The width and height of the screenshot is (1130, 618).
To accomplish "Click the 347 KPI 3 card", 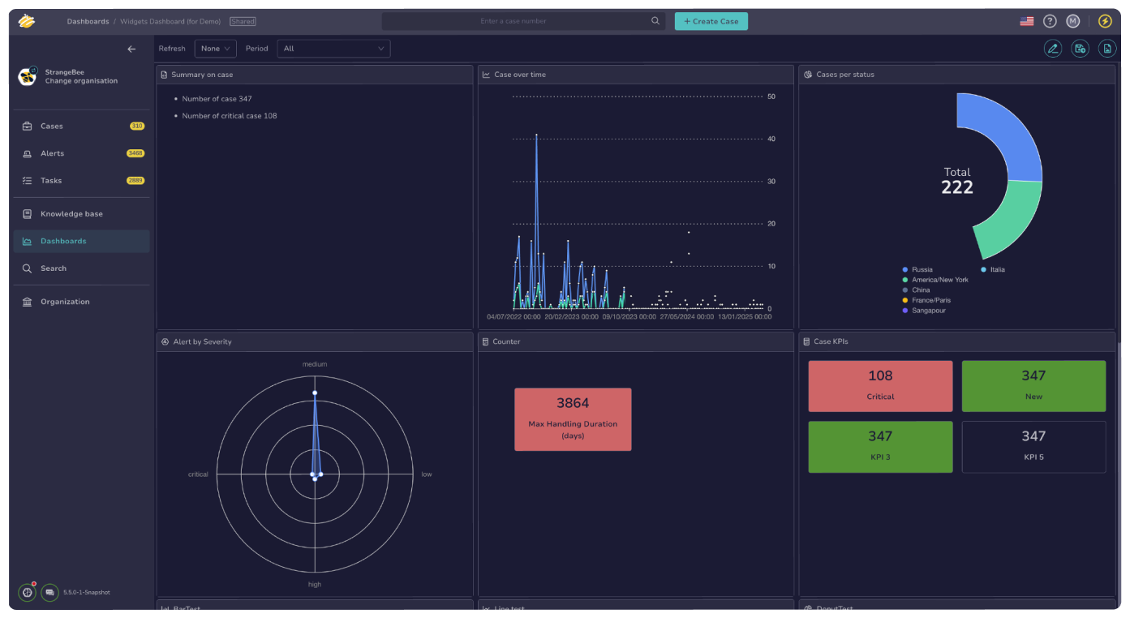I will pos(880,447).
